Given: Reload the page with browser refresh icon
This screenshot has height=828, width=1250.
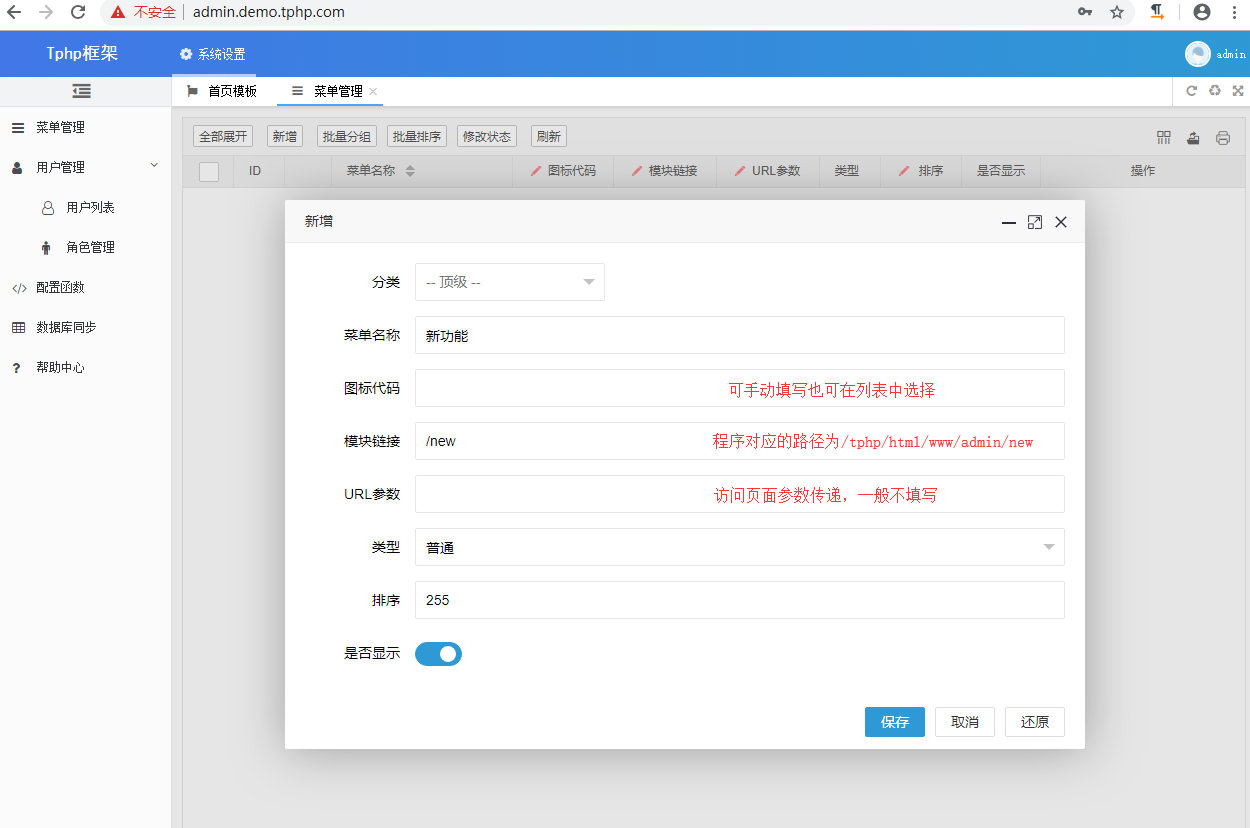Looking at the screenshot, I should click(x=78, y=12).
